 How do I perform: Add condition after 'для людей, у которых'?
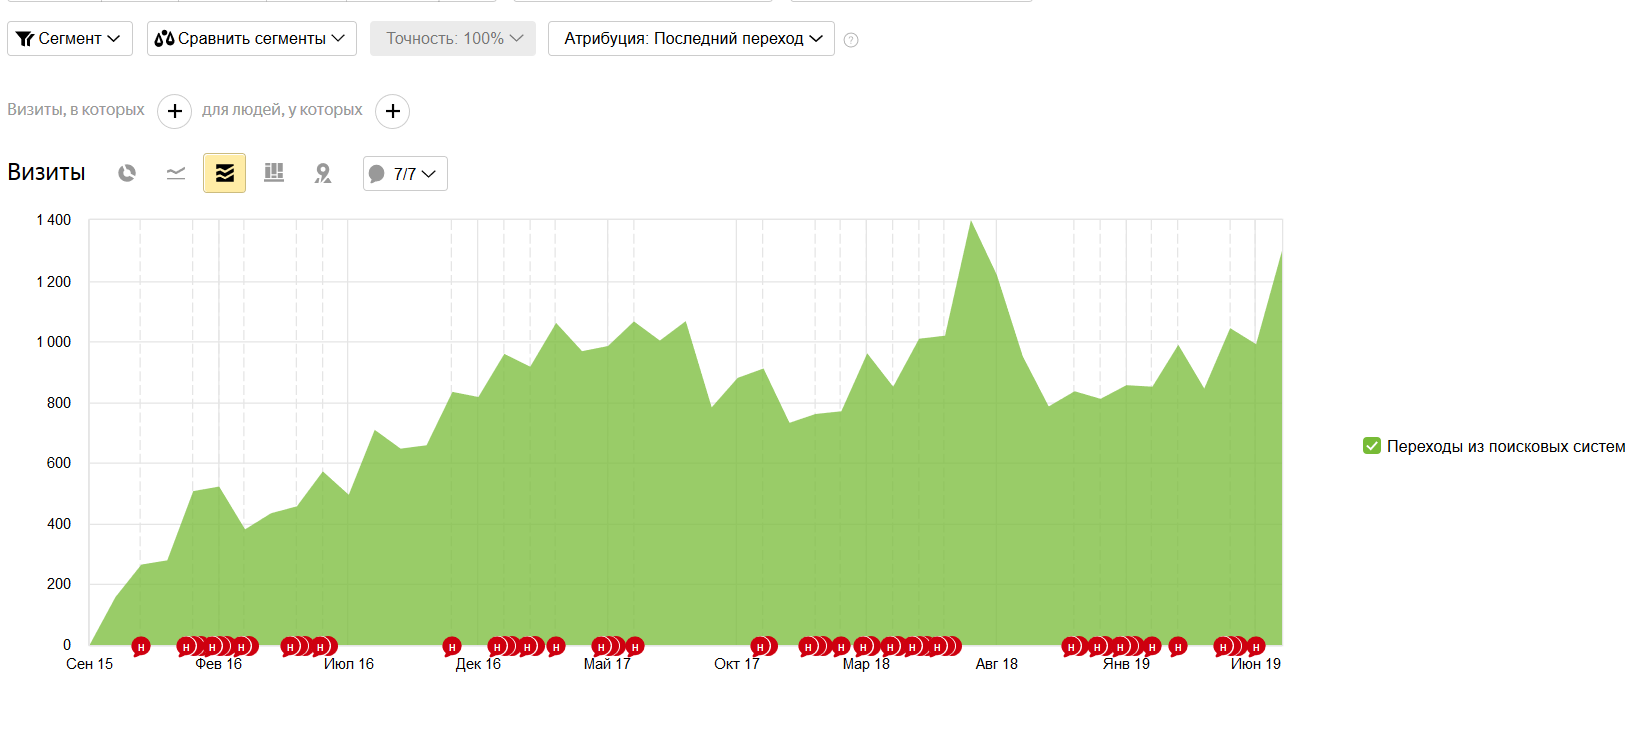393,111
